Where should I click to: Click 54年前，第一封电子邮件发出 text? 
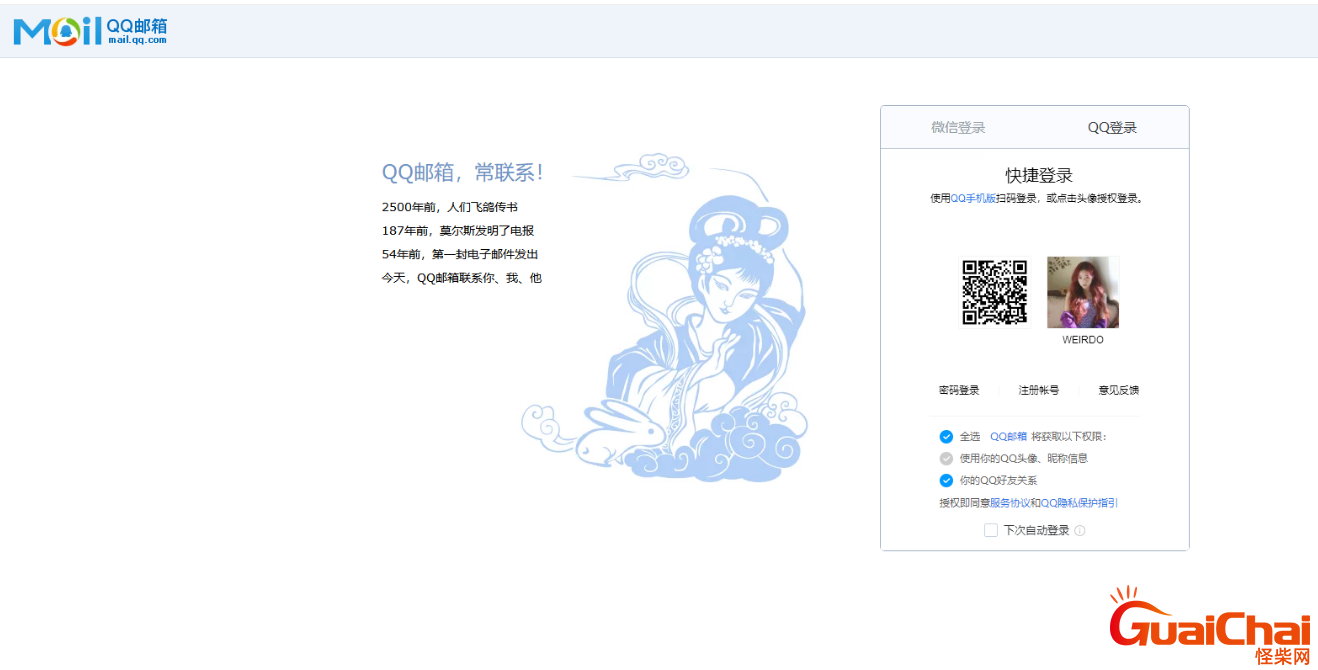point(460,254)
